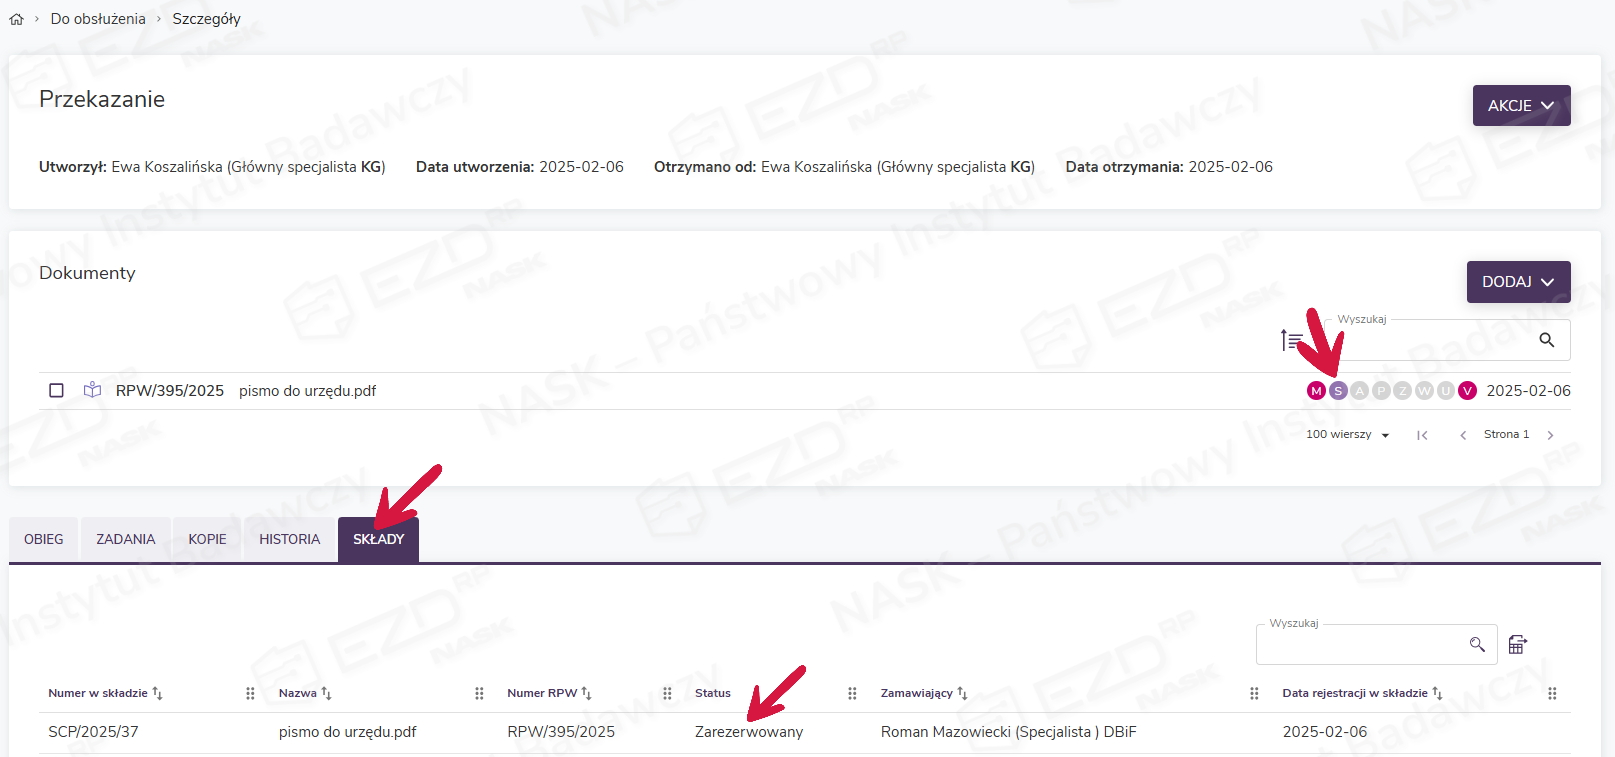Expand the DODAJ dropdown button
The height and width of the screenshot is (757, 1615).
[x=1517, y=282]
